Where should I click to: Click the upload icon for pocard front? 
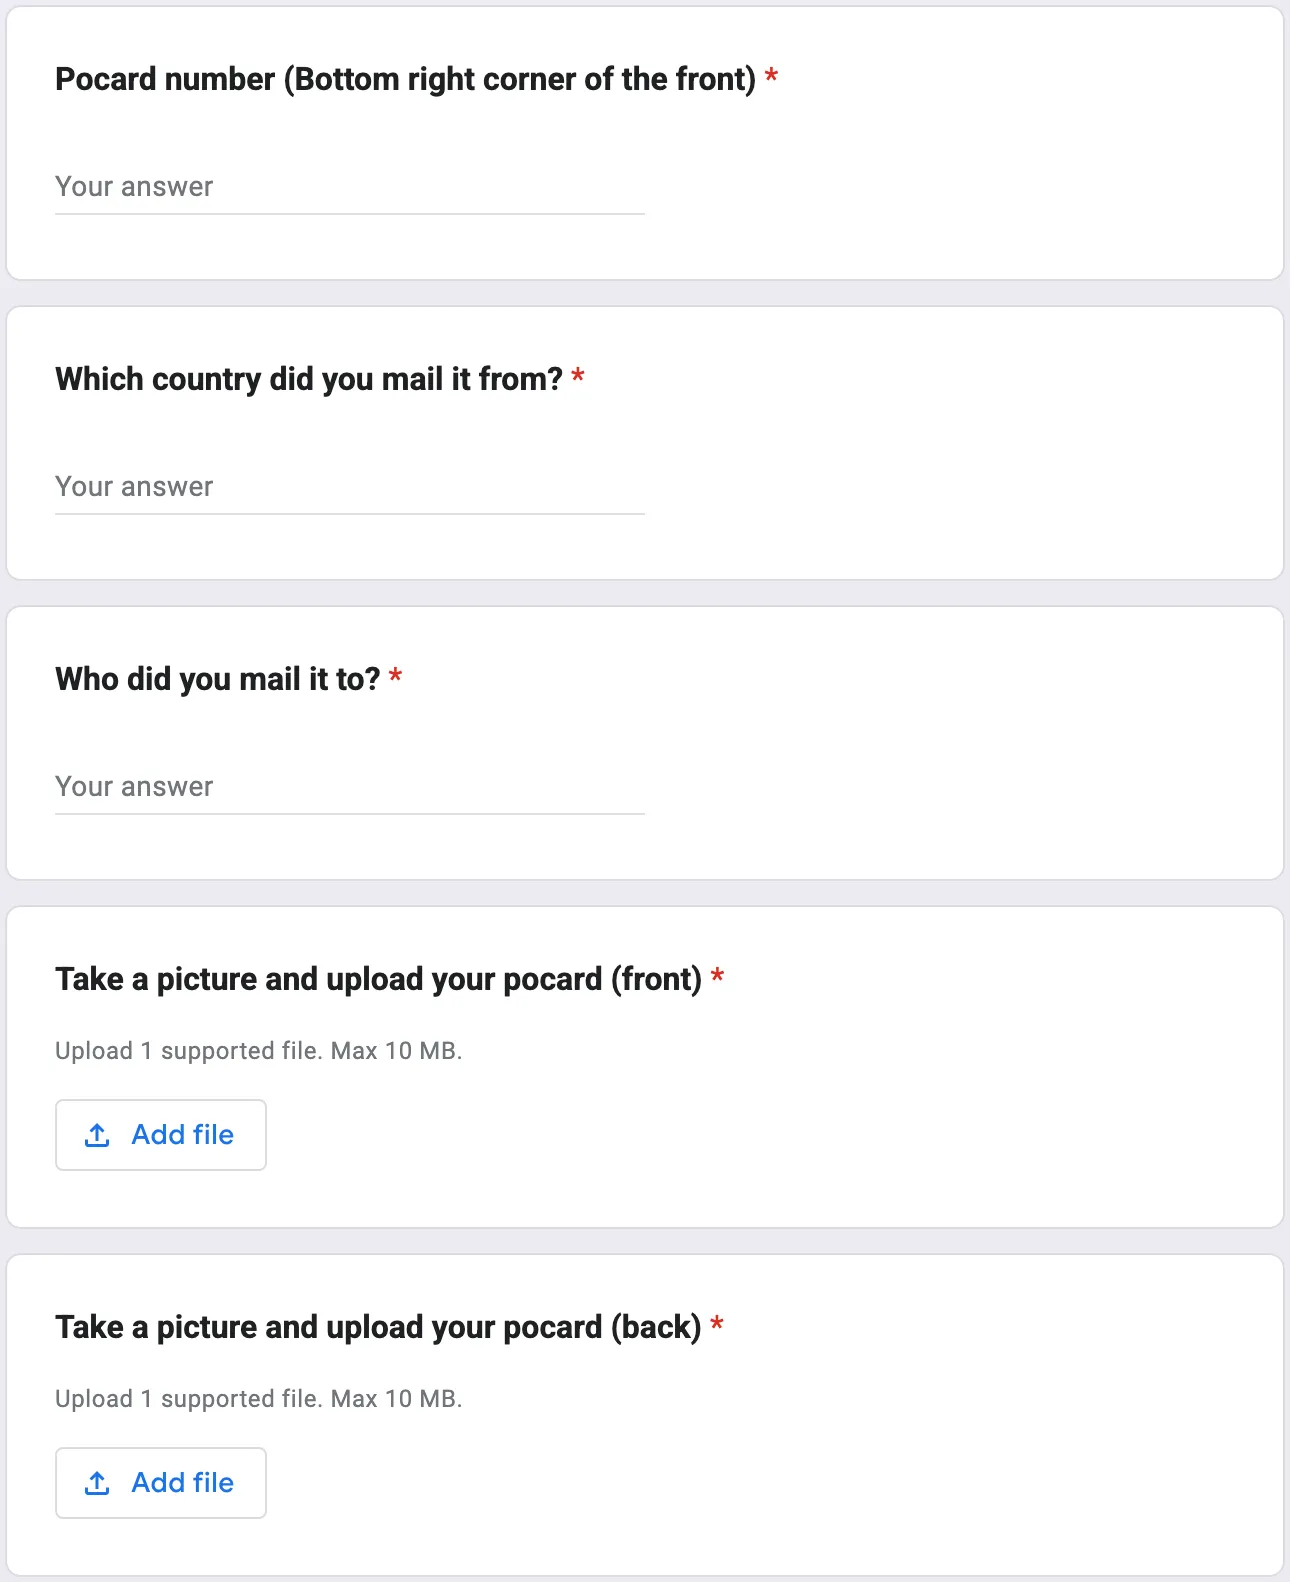97,1135
